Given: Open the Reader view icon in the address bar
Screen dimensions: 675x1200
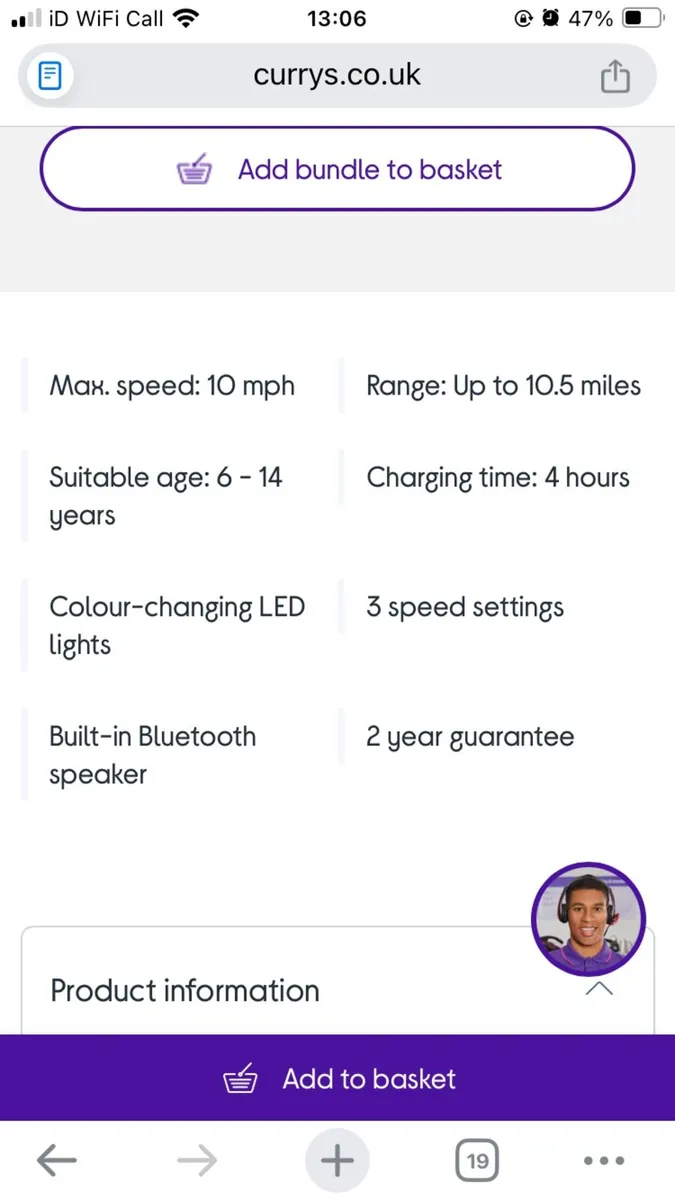Looking at the screenshot, I should pos(49,75).
